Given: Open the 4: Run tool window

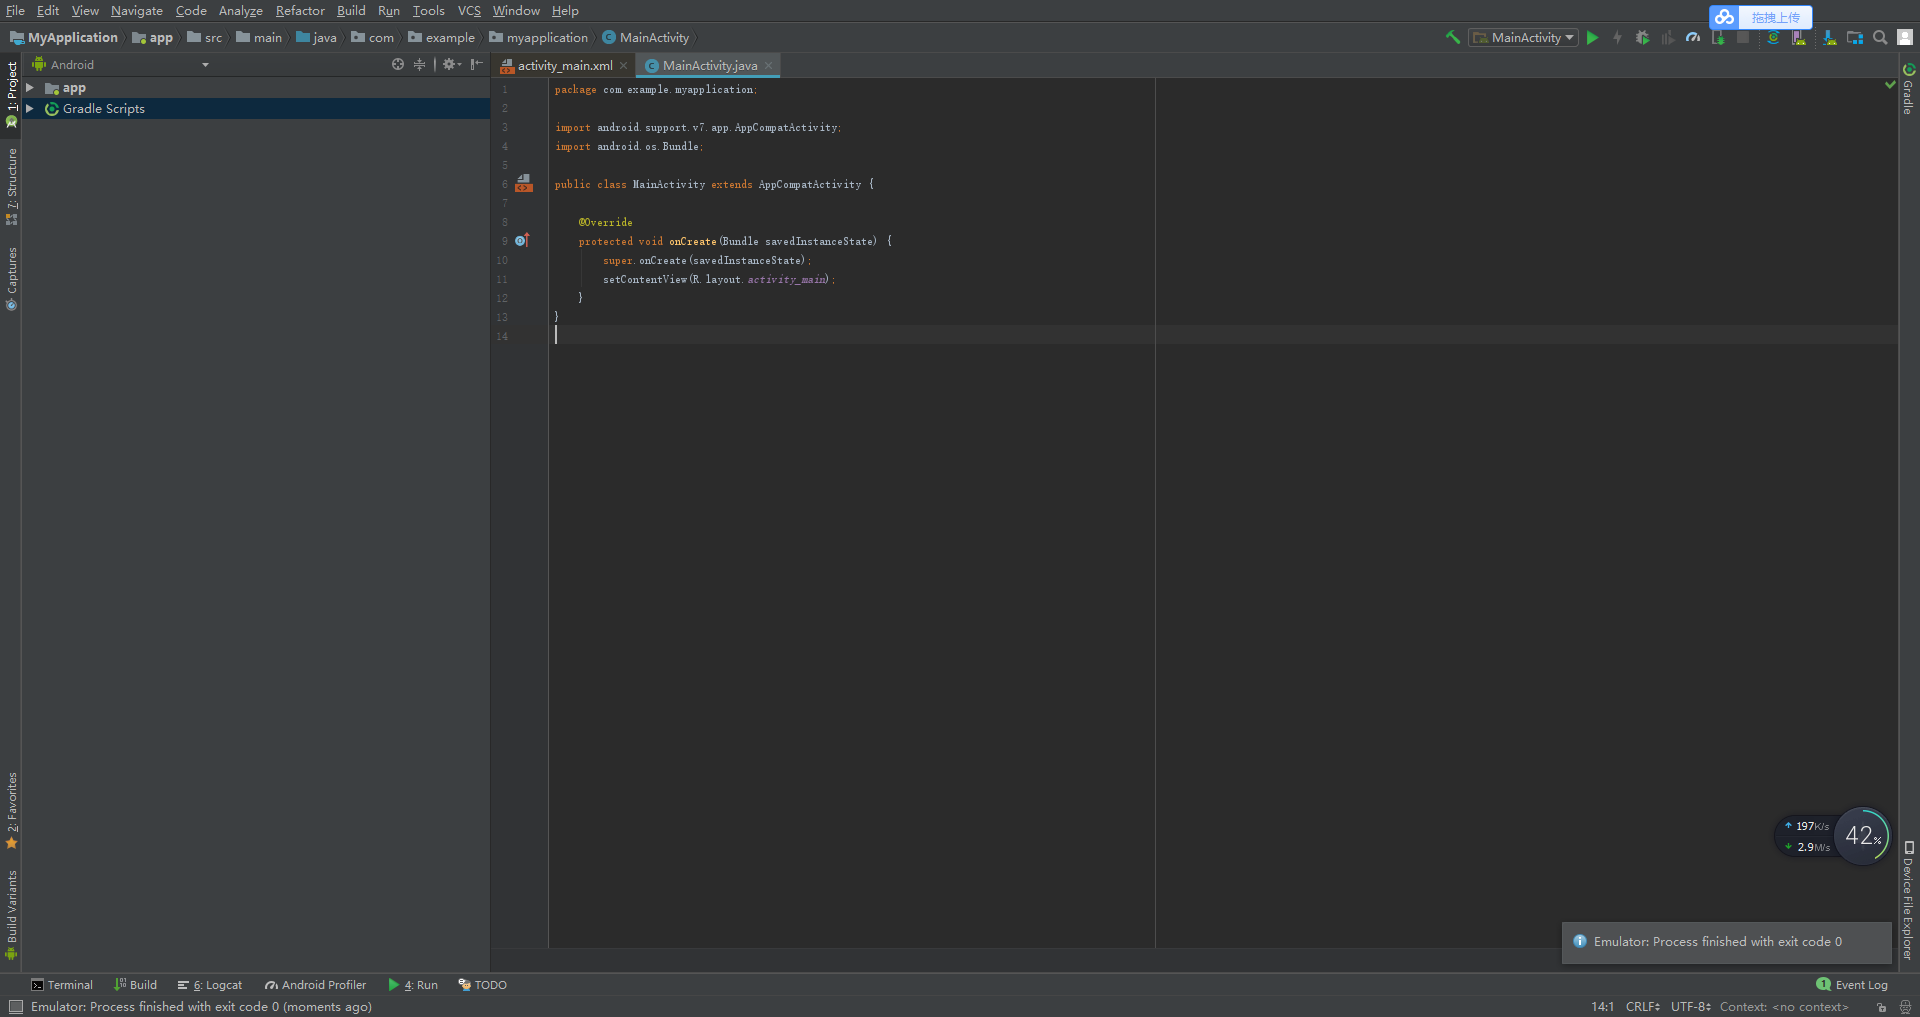Looking at the screenshot, I should (413, 985).
